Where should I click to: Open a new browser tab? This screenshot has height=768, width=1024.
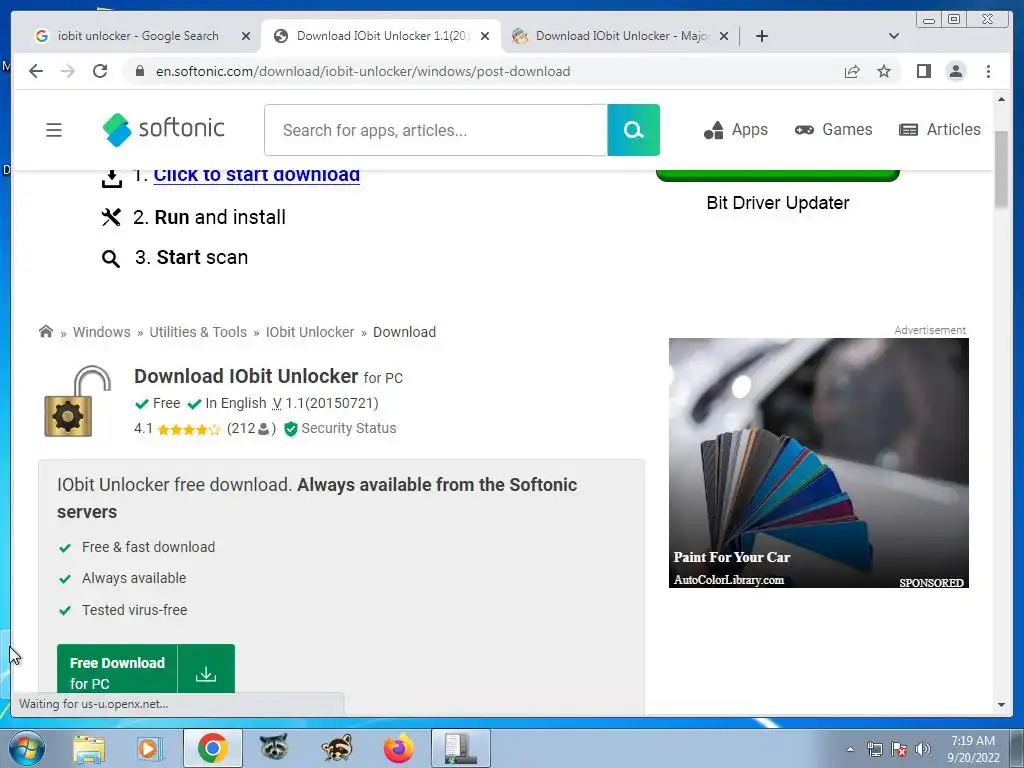coord(761,36)
